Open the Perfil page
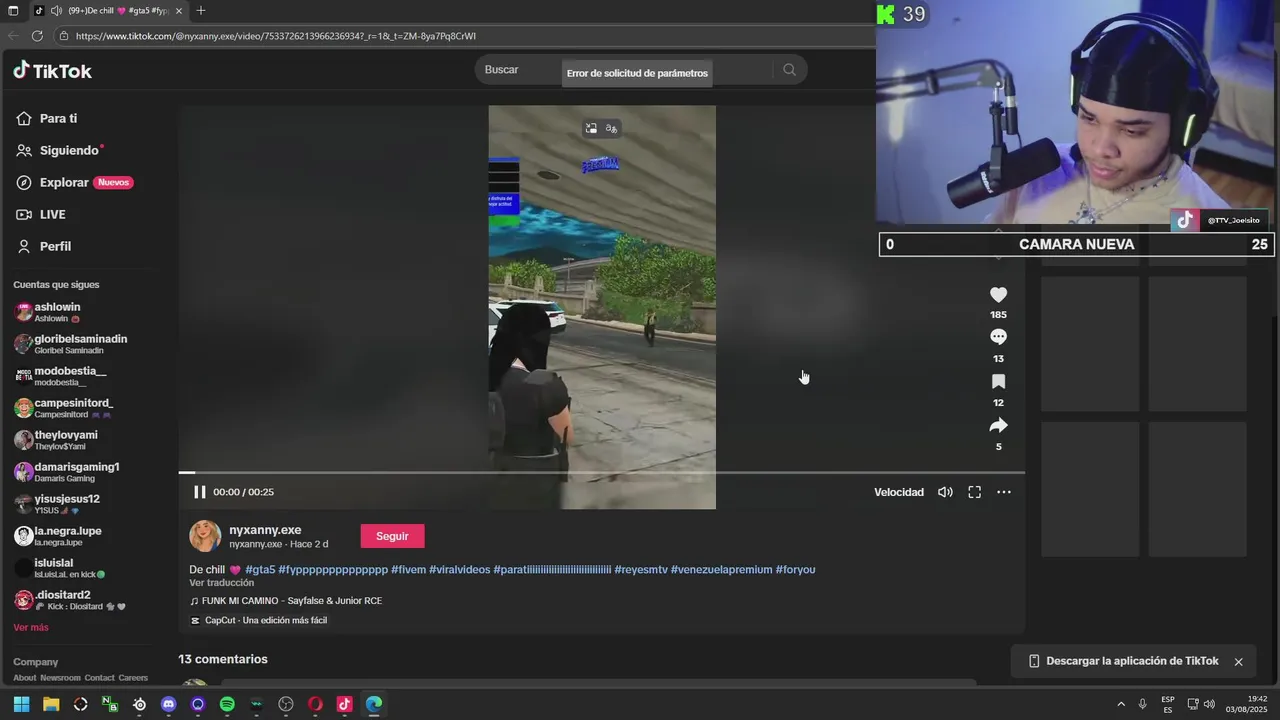This screenshot has height=720, width=1280. point(44,246)
